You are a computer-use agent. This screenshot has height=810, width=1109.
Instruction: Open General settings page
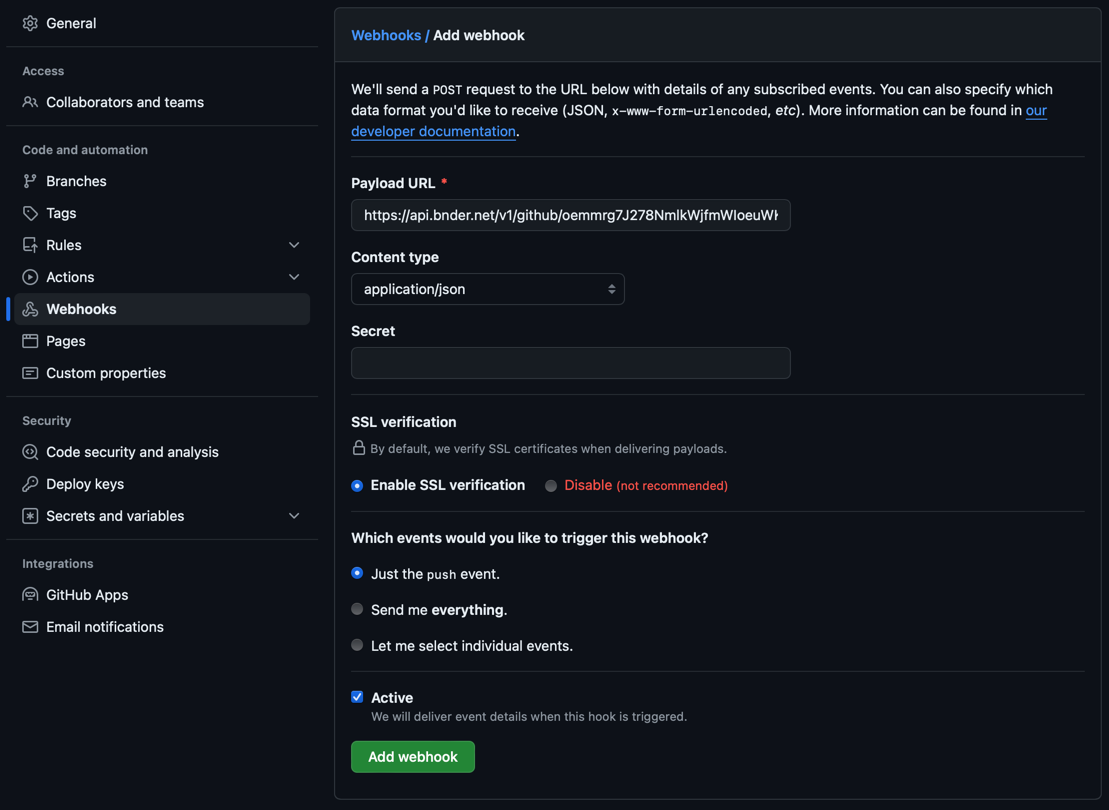click(162, 23)
